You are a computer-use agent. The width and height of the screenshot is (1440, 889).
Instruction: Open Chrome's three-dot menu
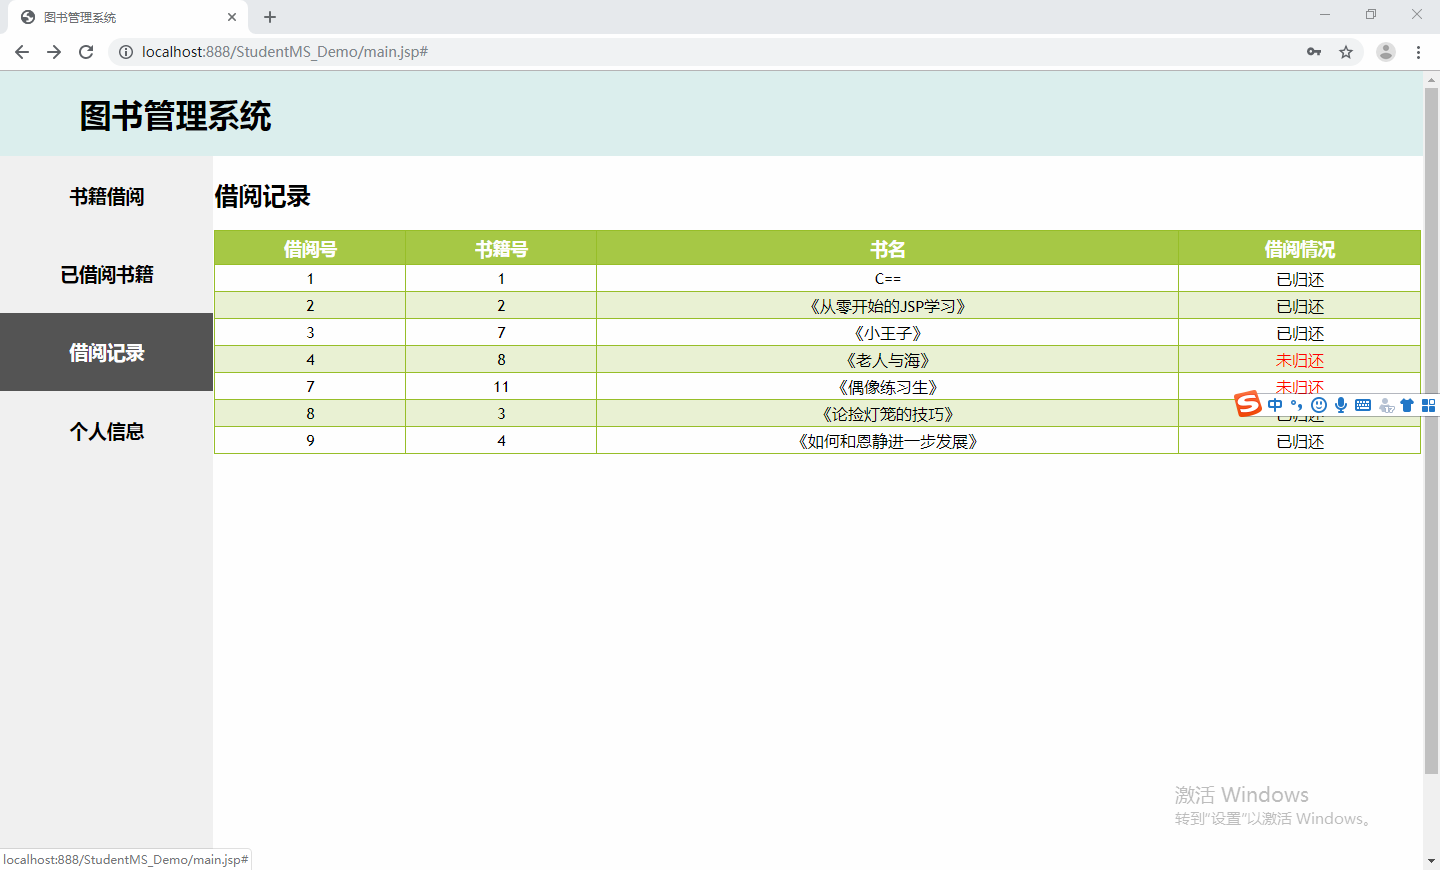[1418, 52]
